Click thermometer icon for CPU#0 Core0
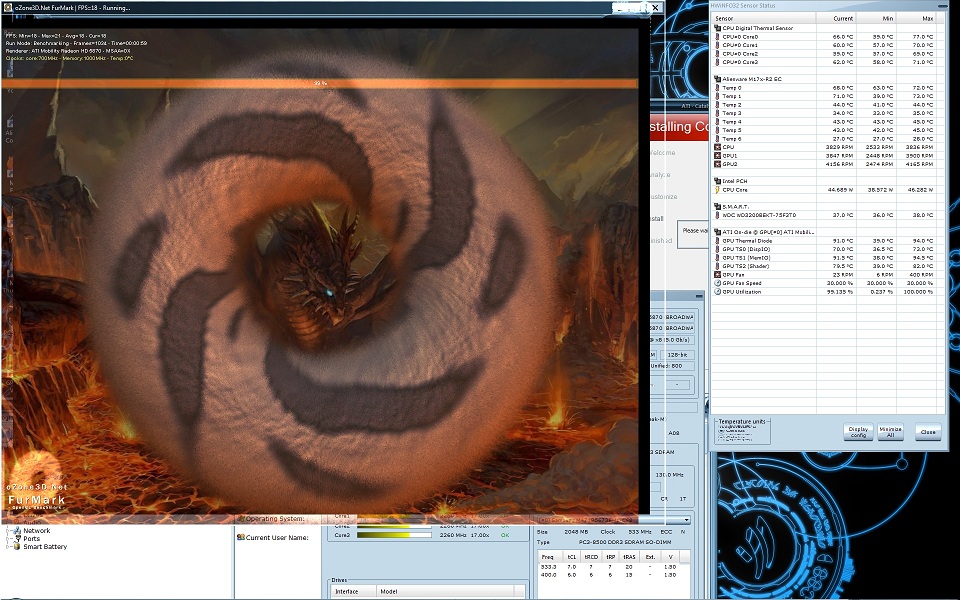The width and height of the screenshot is (960, 600). point(718,37)
